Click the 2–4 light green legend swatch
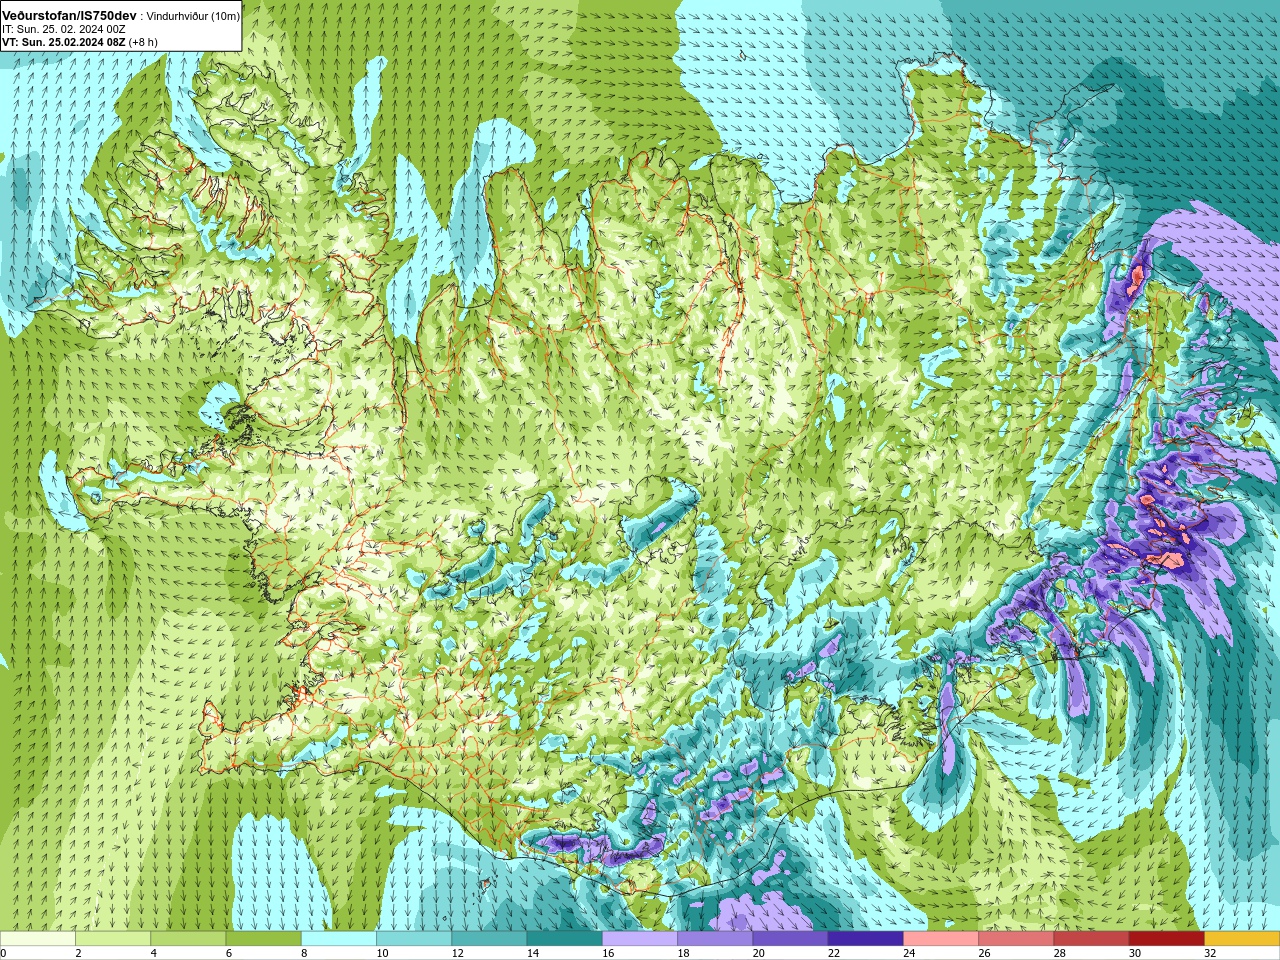Image resolution: width=1280 pixels, height=960 pixels. [x=113, y=939]
